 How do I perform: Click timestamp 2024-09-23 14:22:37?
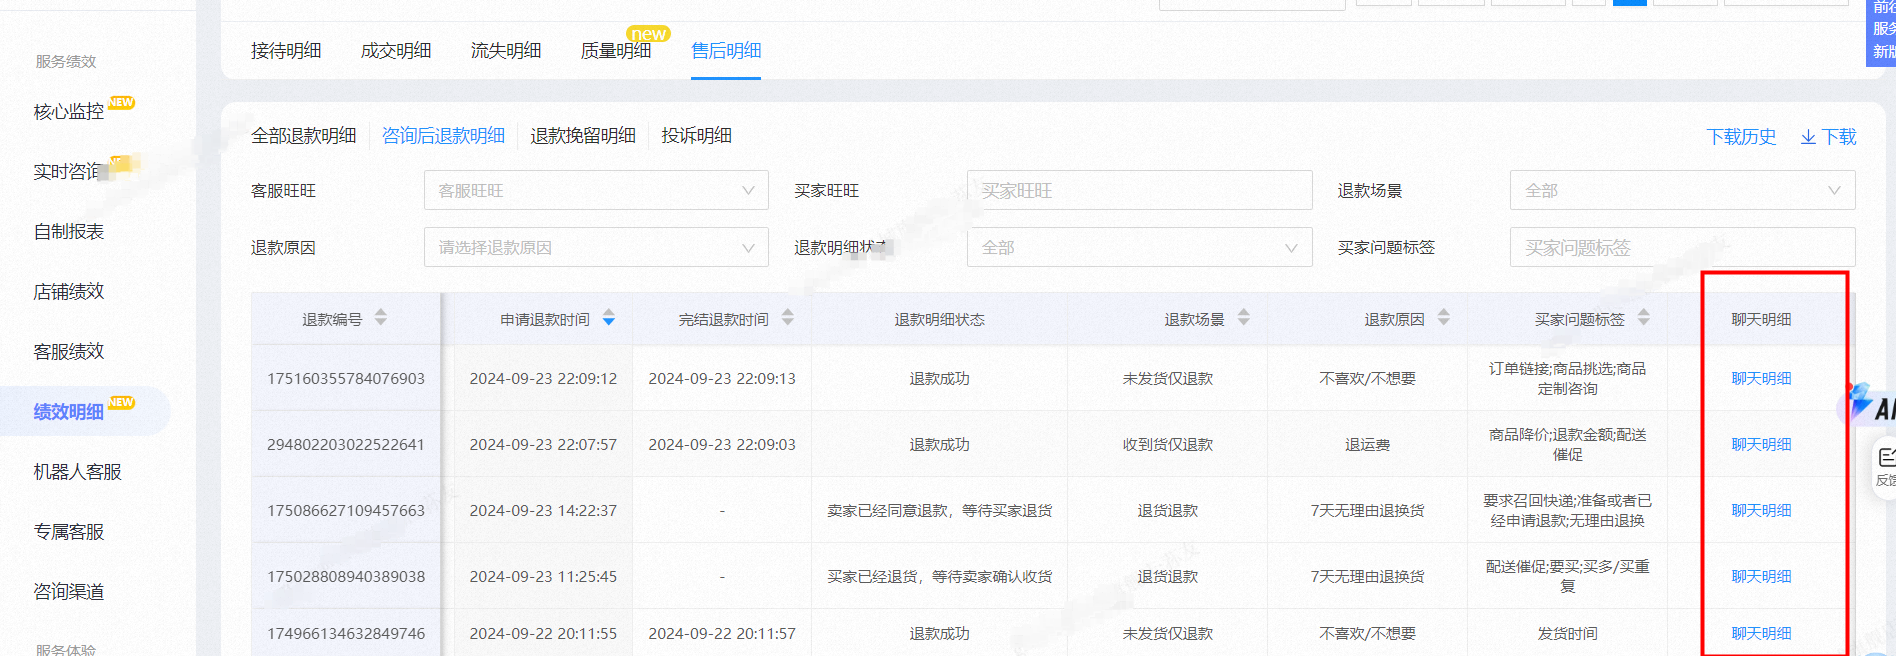click(543, 510)
